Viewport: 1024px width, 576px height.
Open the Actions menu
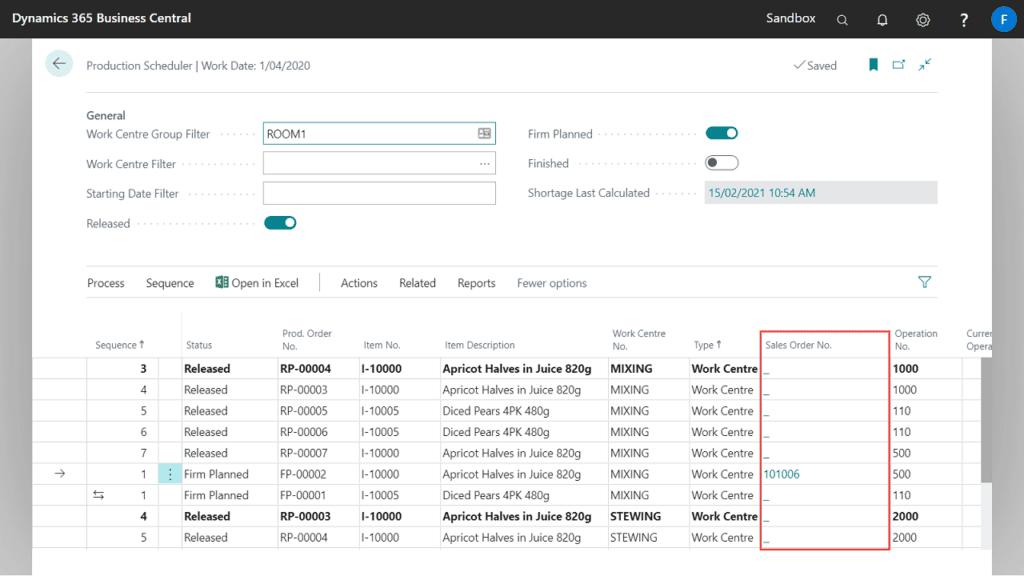pyautogui.click(x=358, y=283)
